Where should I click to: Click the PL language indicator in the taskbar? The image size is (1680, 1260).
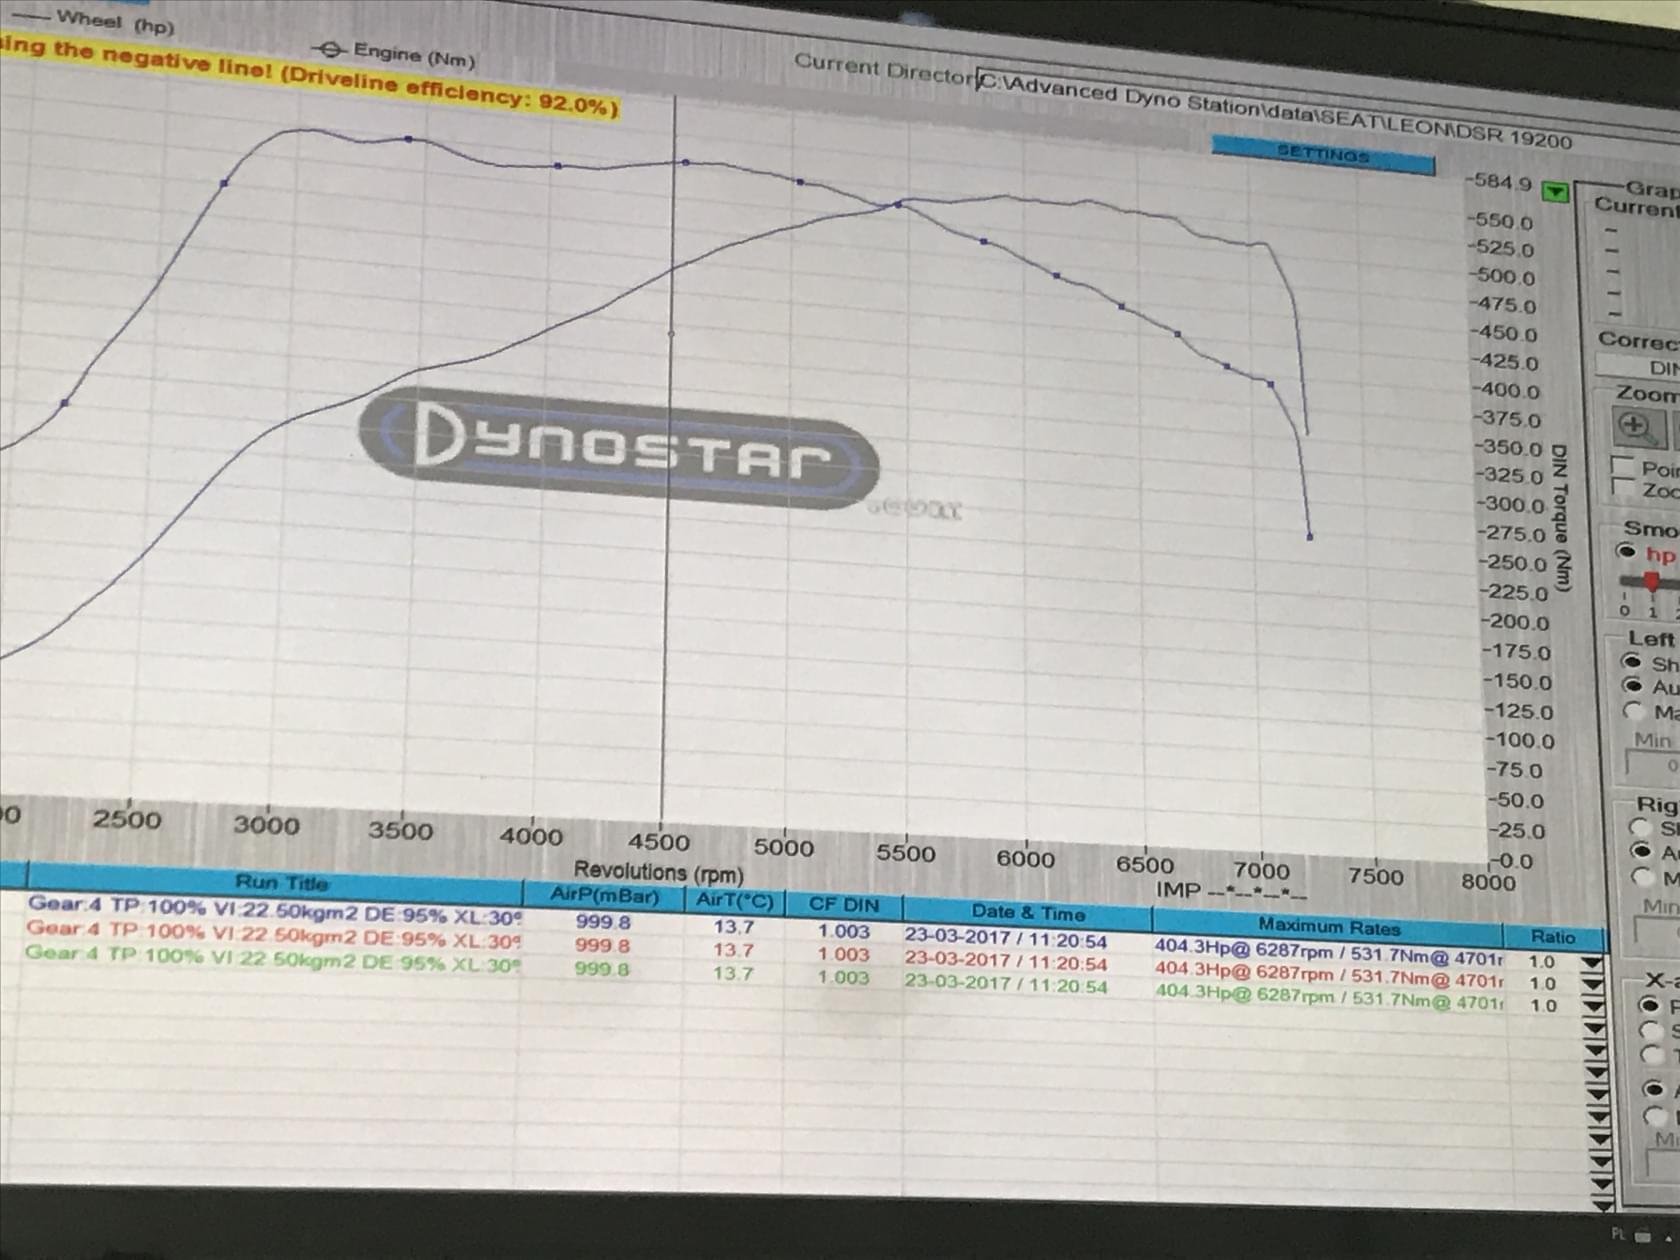(1618, 1235)
